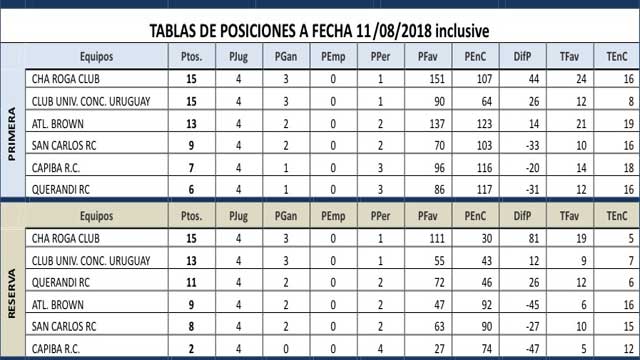The image size is (640, 360).
Task: Select CLUB UNIV. CONC. URUGUAY in Primera
Action: tap(91, 101)
